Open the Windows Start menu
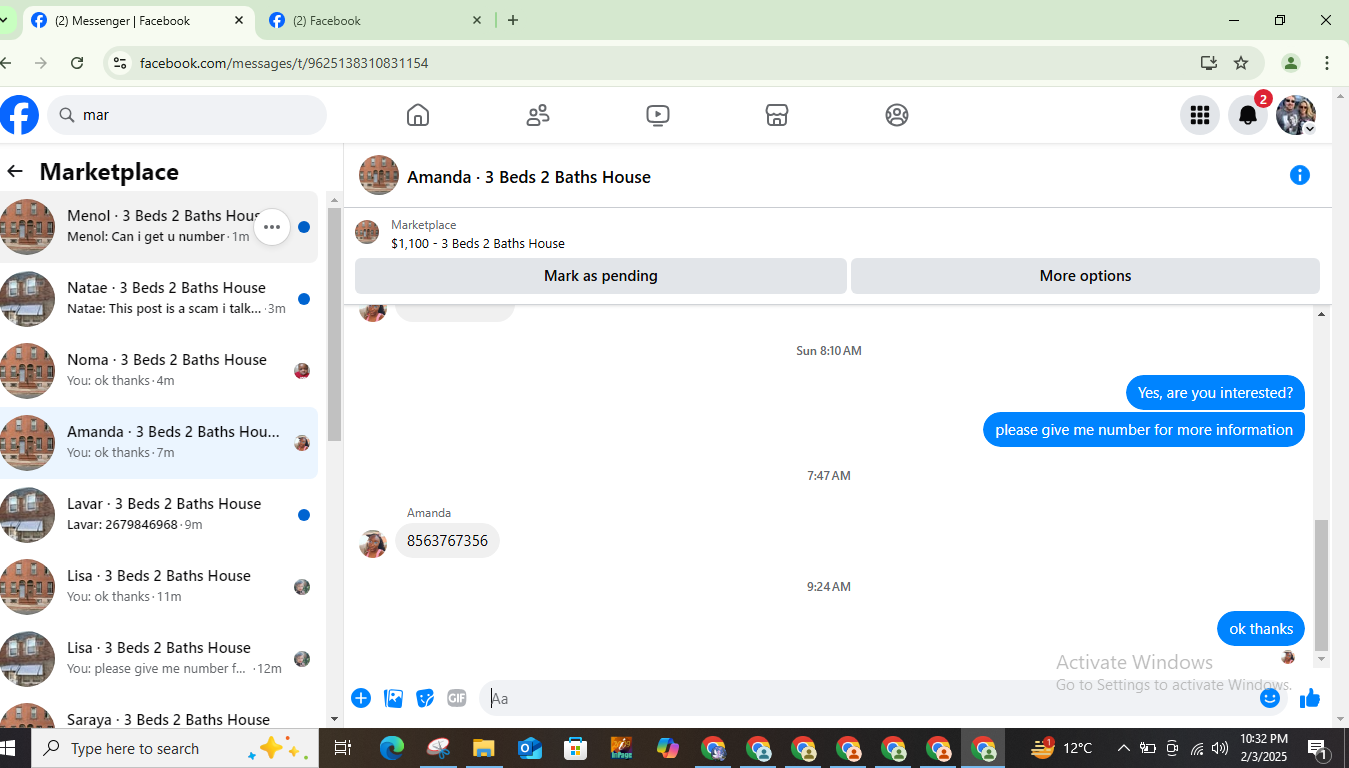This screenshot has width=1349, height=768. (x=10, y=748)
